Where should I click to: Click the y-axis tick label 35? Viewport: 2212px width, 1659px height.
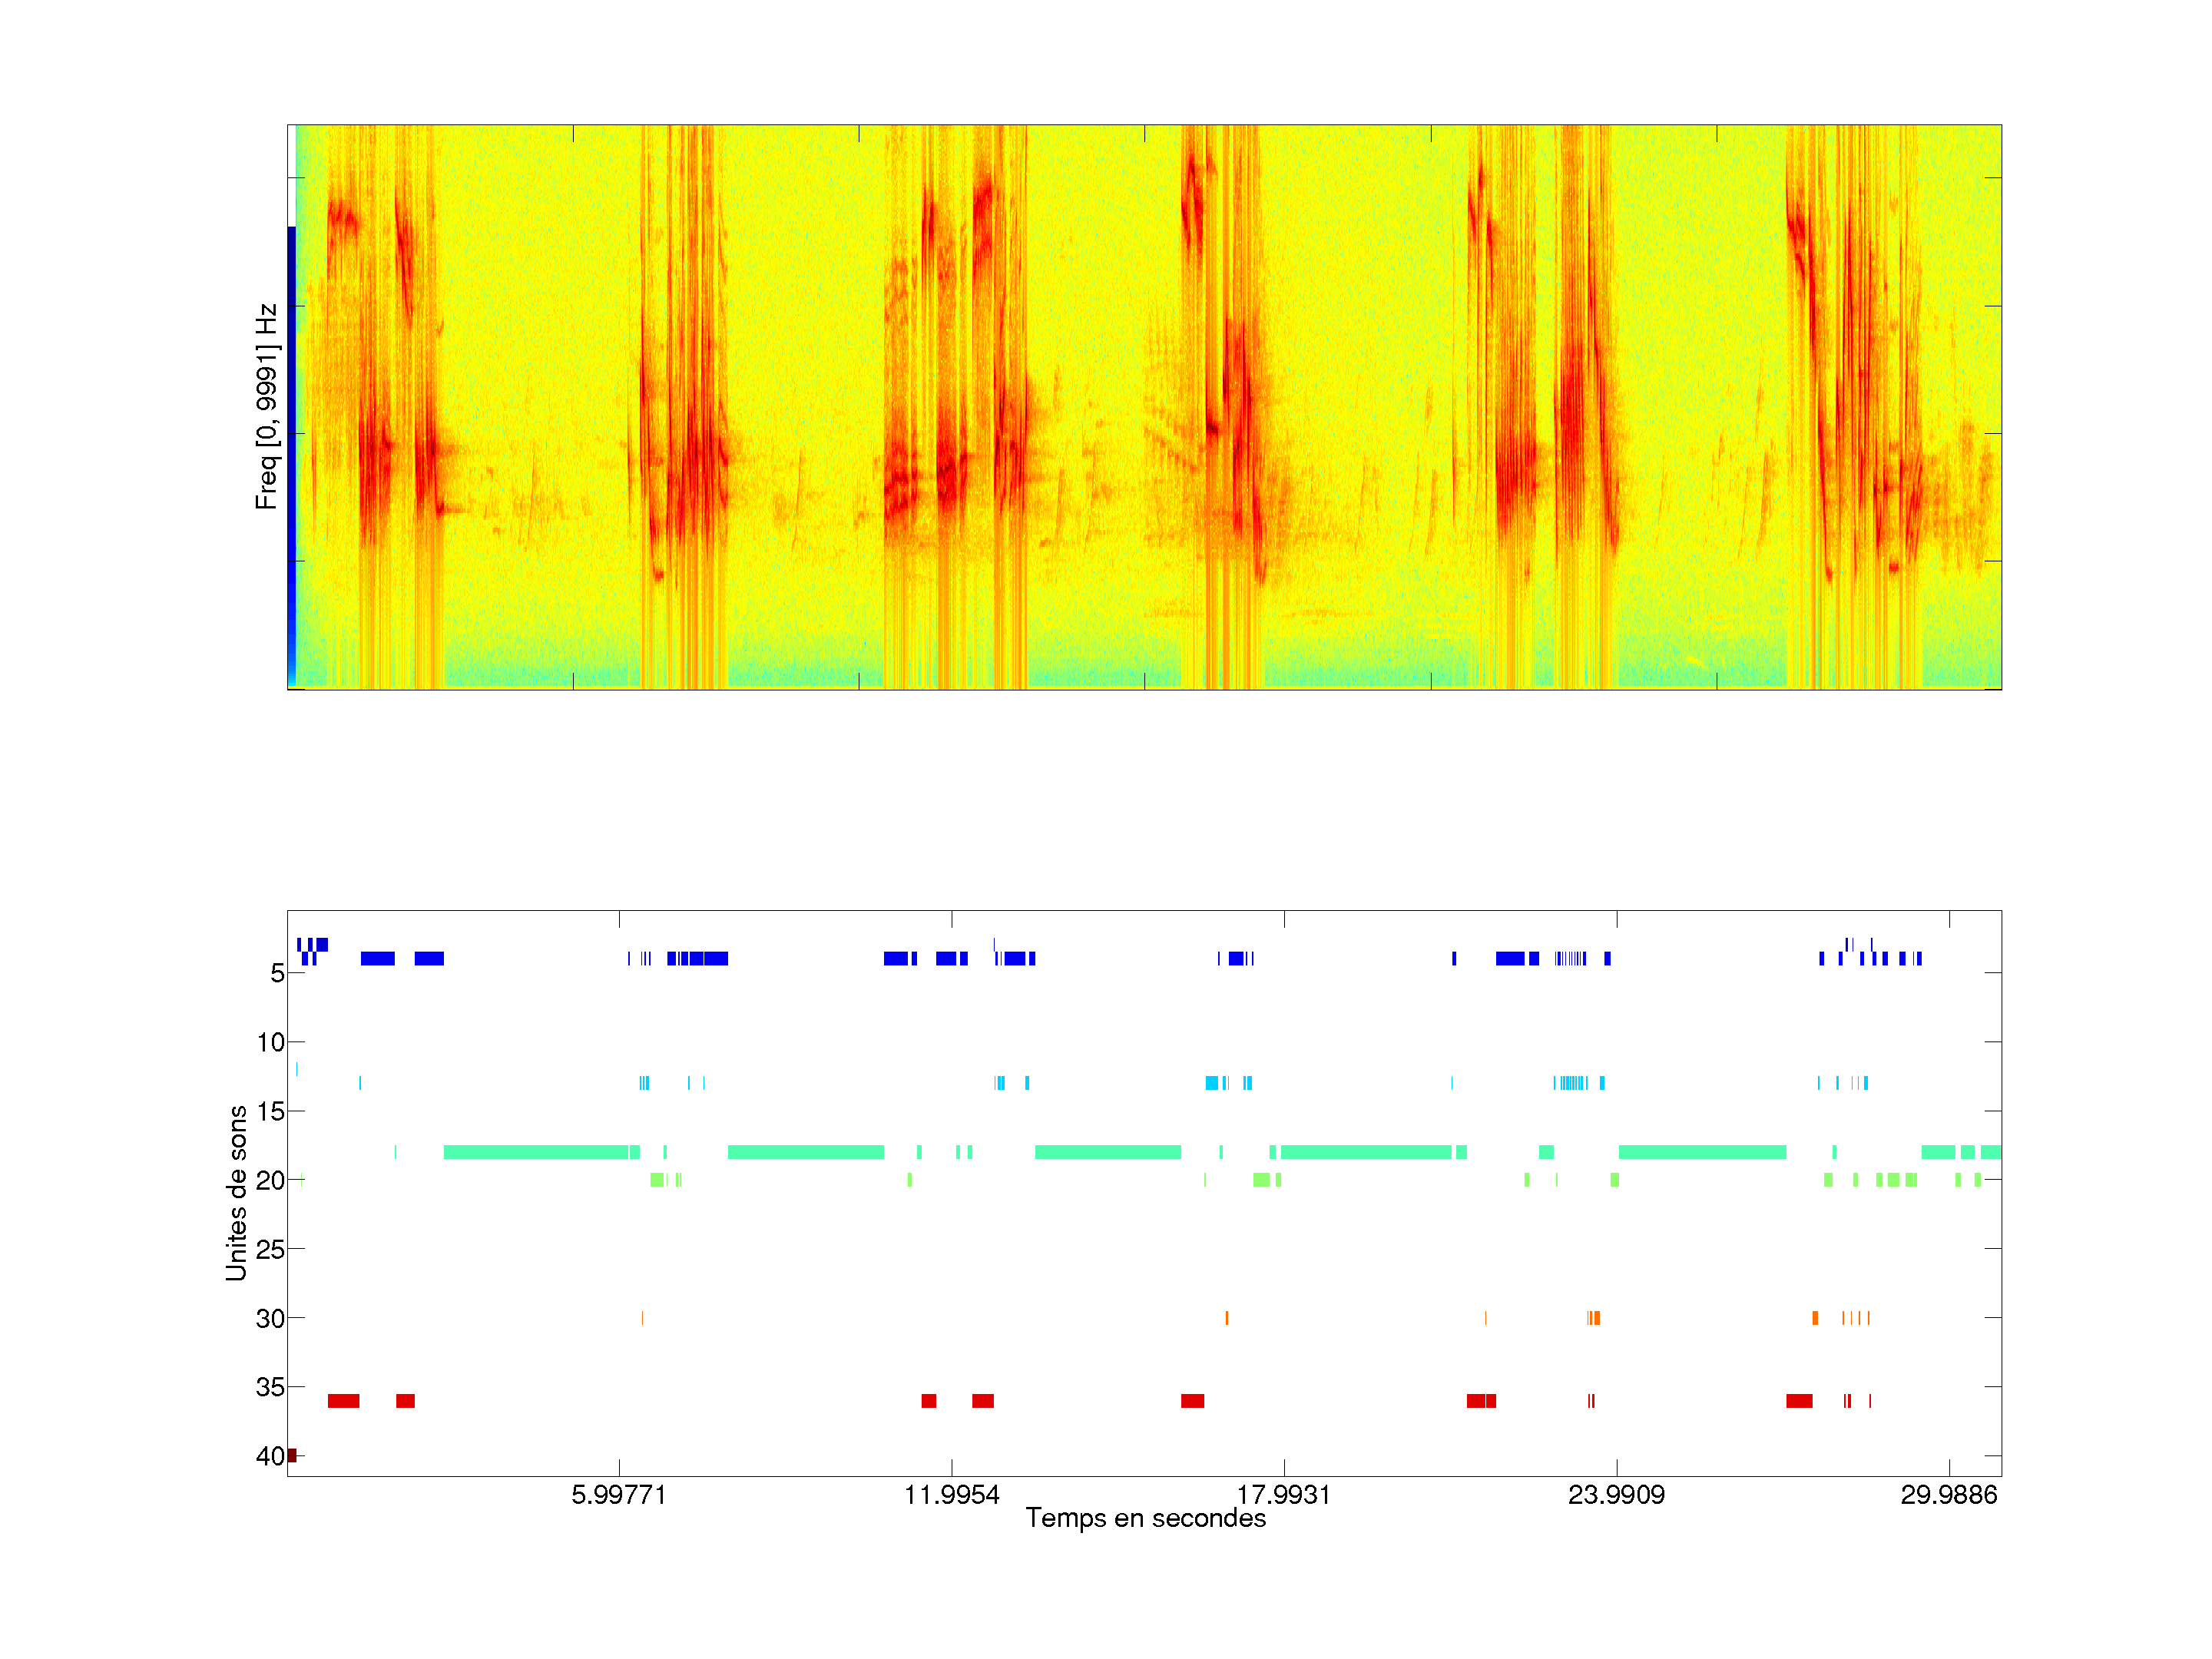[x=270, y=1387]
